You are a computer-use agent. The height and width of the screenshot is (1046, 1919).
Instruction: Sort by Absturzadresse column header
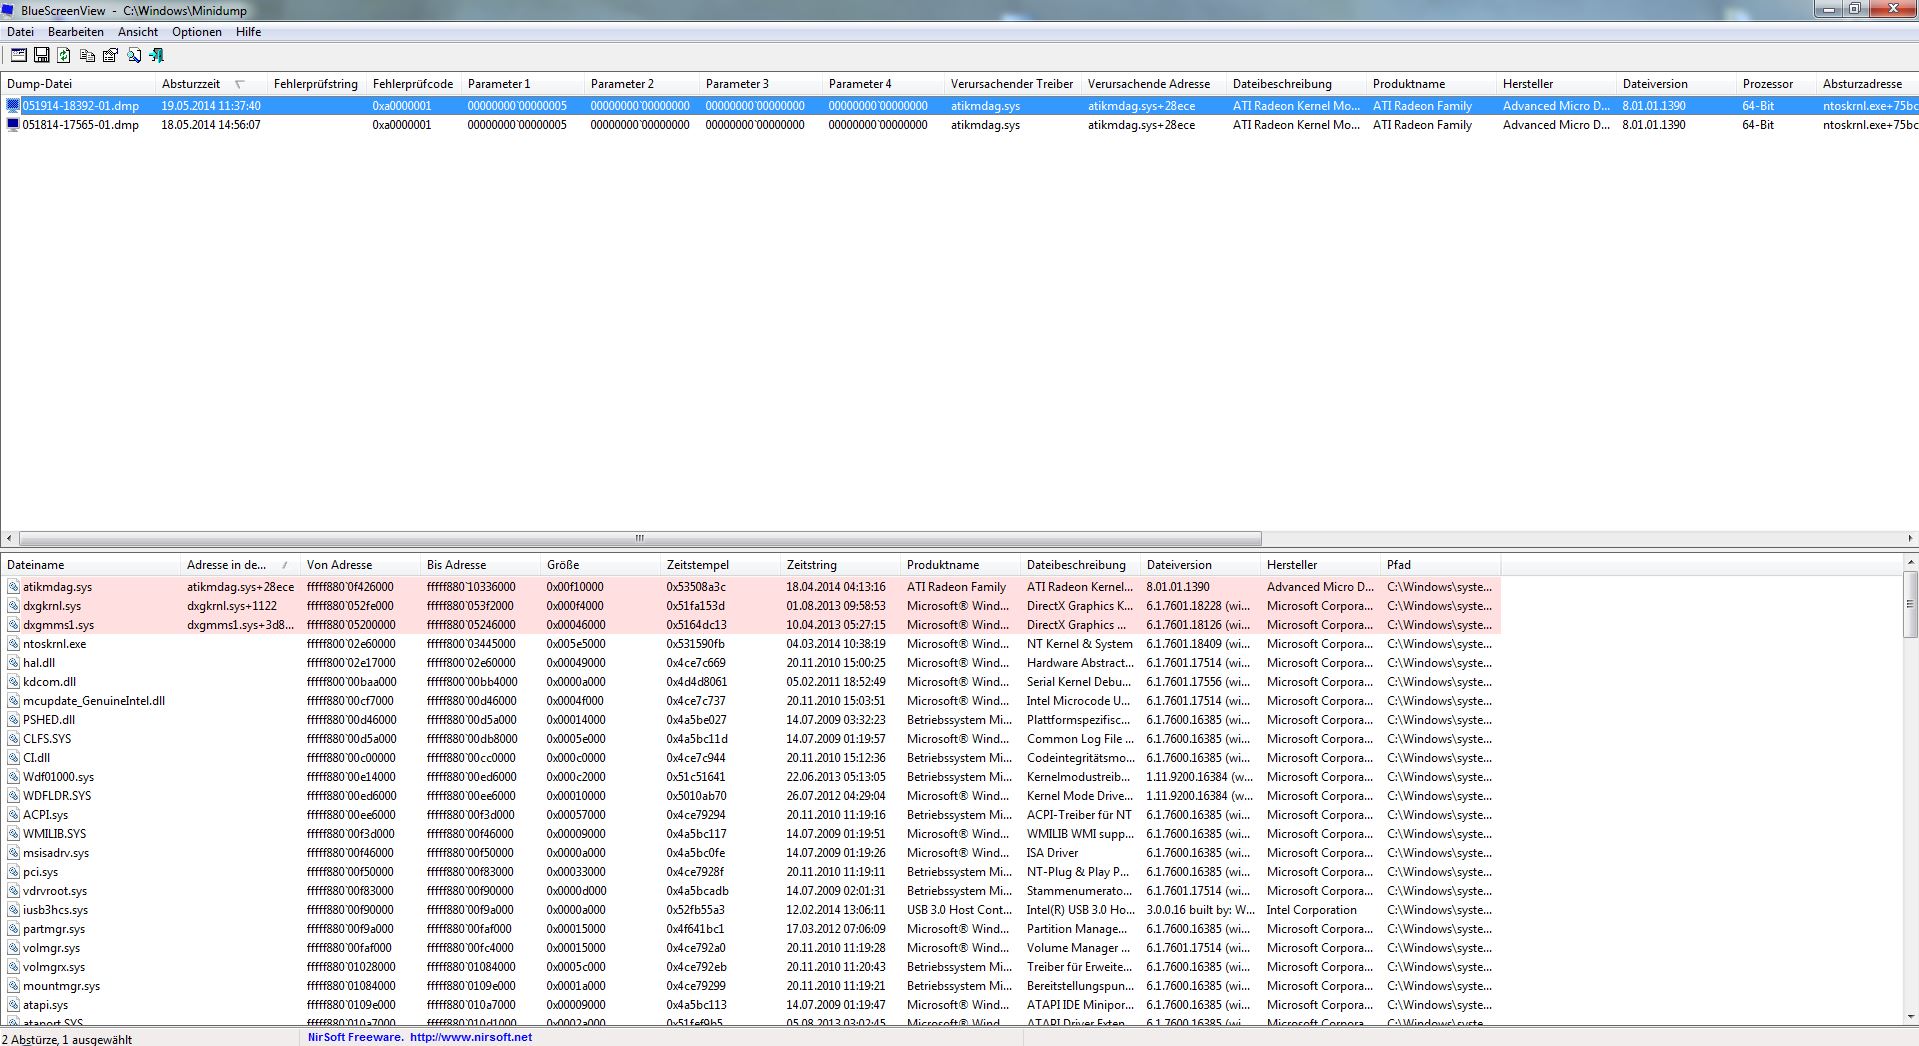pos(1867,84)
